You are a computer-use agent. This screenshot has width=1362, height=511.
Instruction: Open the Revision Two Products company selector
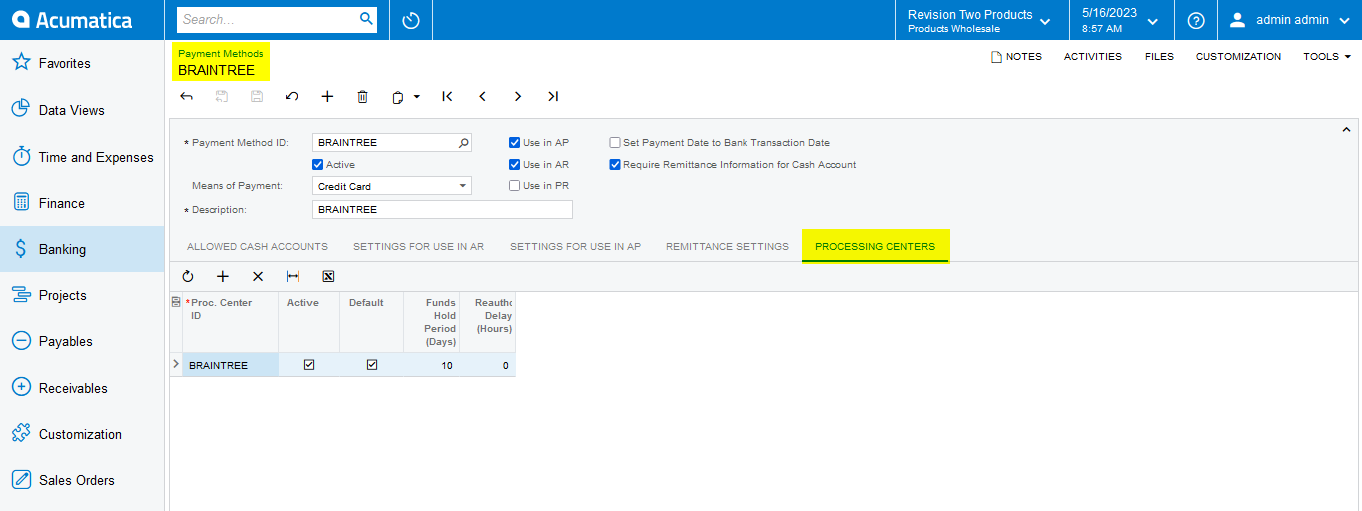(979, 20)
